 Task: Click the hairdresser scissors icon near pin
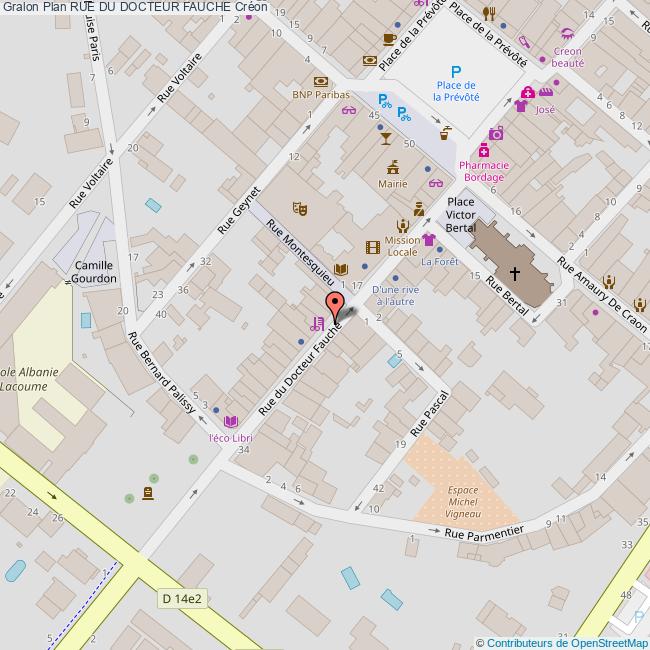317,322
